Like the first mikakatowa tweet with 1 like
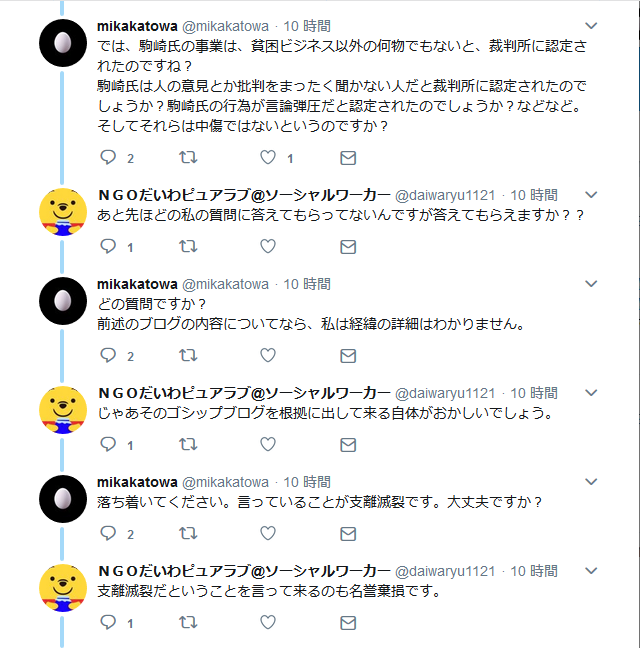The width and height of the screenshot is (640, 648). click(267, 158)
